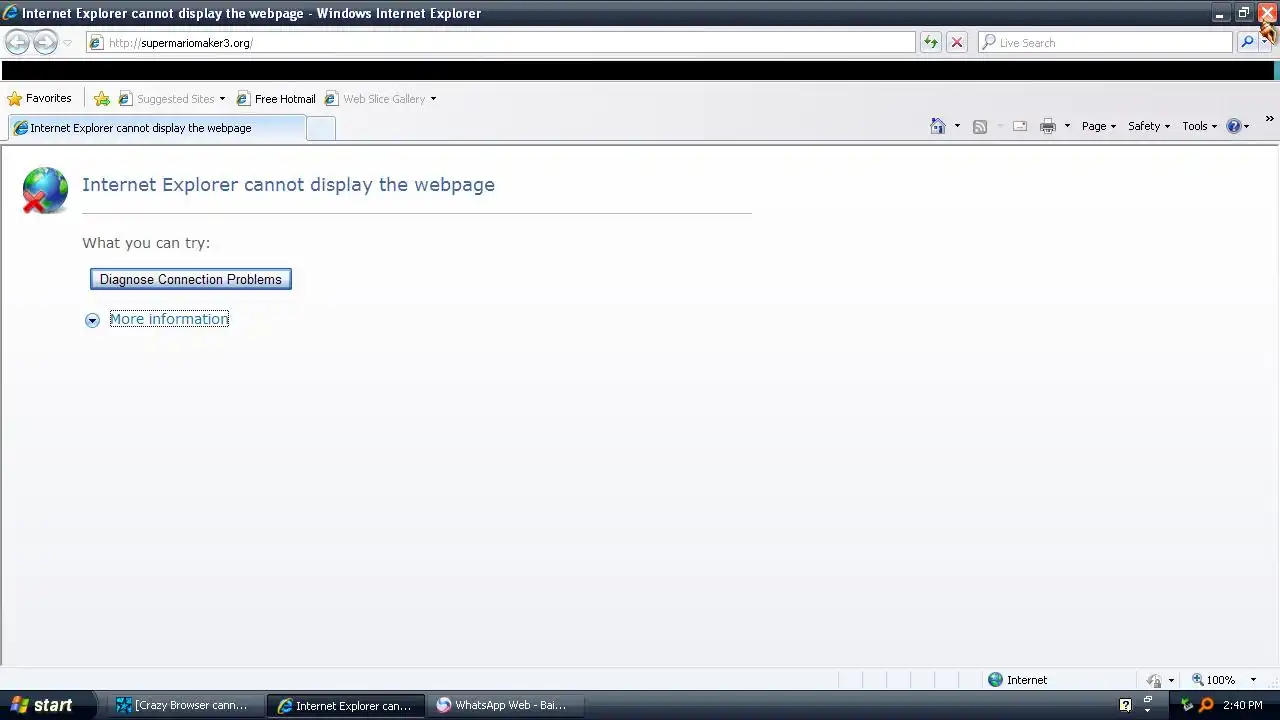The height and width of the screenshot is (720, 1280).
Task: Expand More information arrow icon
Action: (x=92, y=320)
